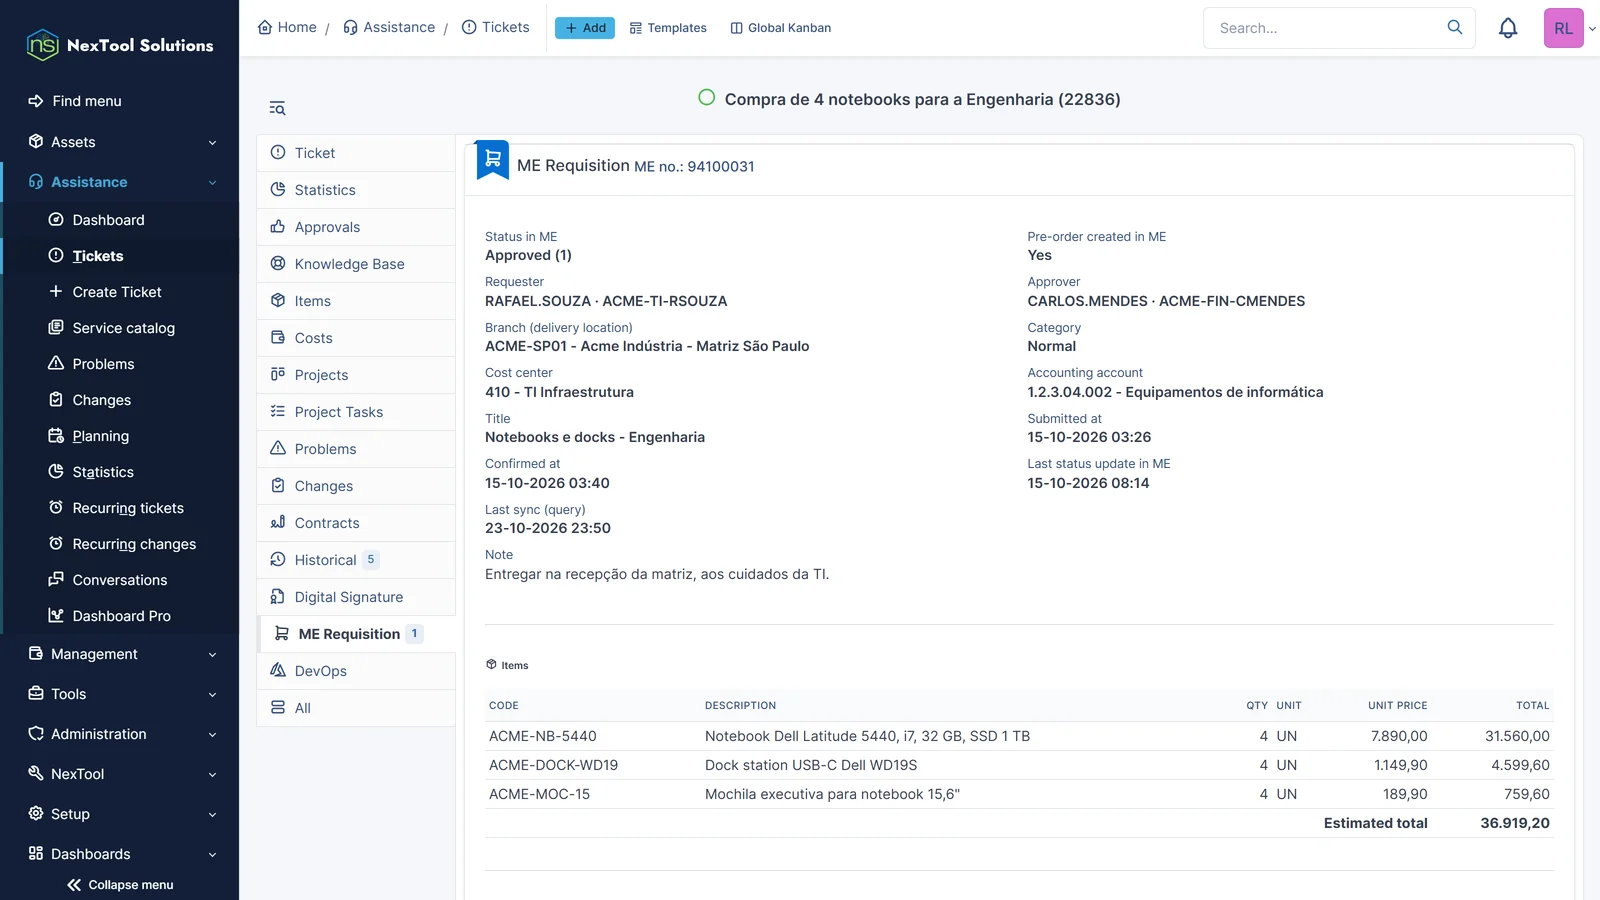
Task: Click the notifications bell icon
Action: pos(1508,28)
